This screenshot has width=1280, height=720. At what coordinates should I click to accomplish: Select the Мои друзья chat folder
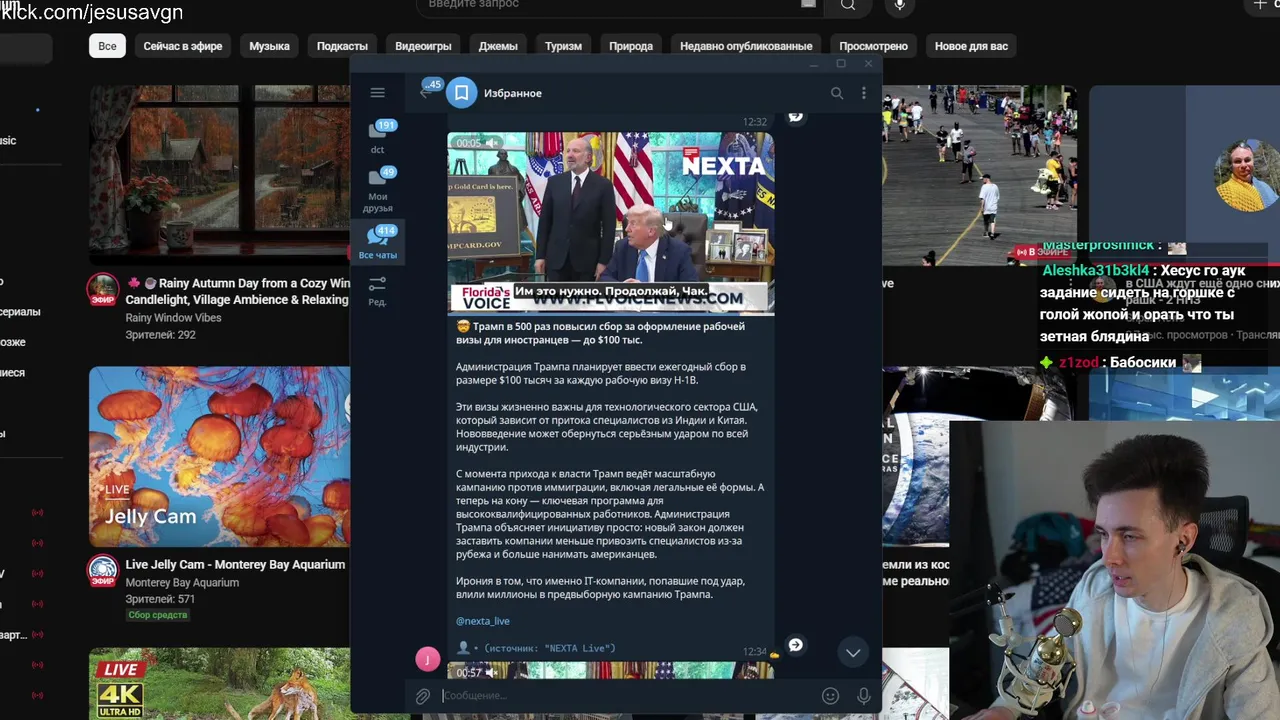[378, 190]
